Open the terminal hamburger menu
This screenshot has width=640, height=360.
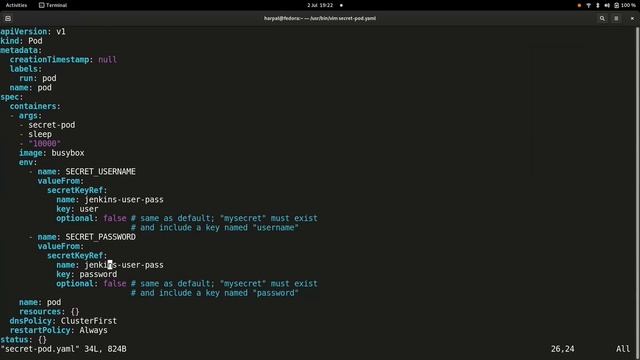[616, 18]
